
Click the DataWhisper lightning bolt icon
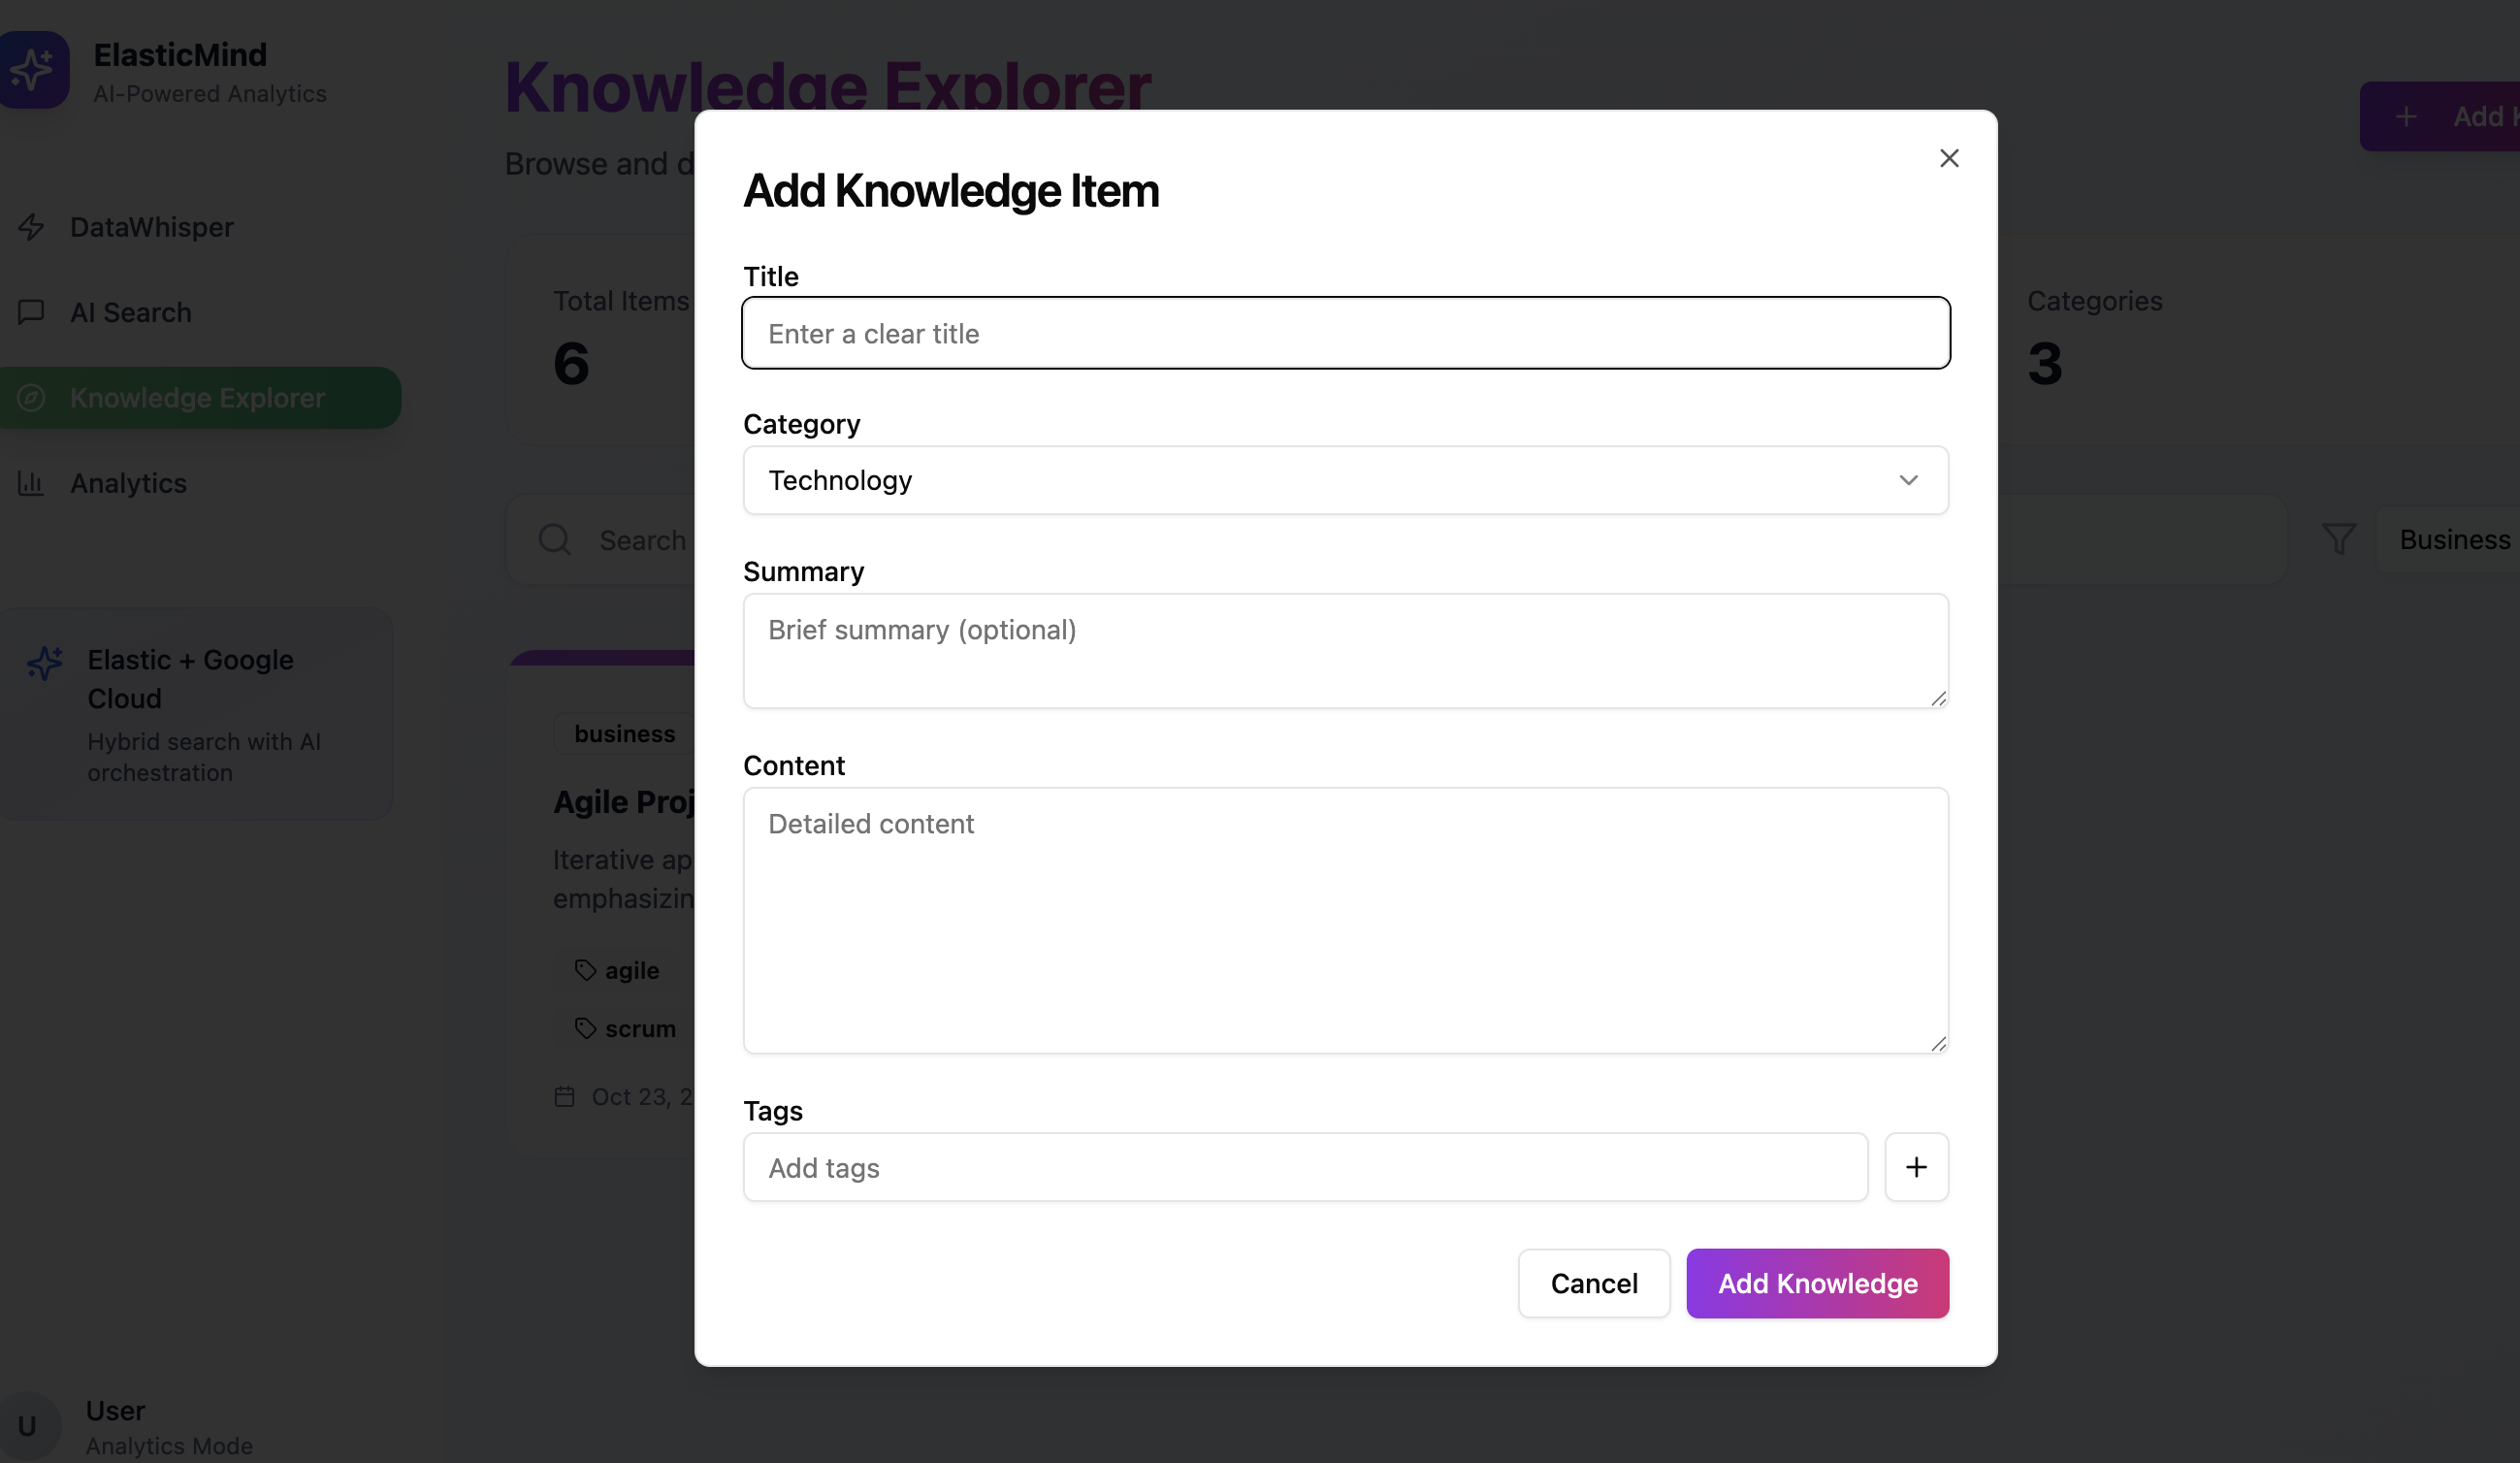pyautogui.click(x=31, y=227)
